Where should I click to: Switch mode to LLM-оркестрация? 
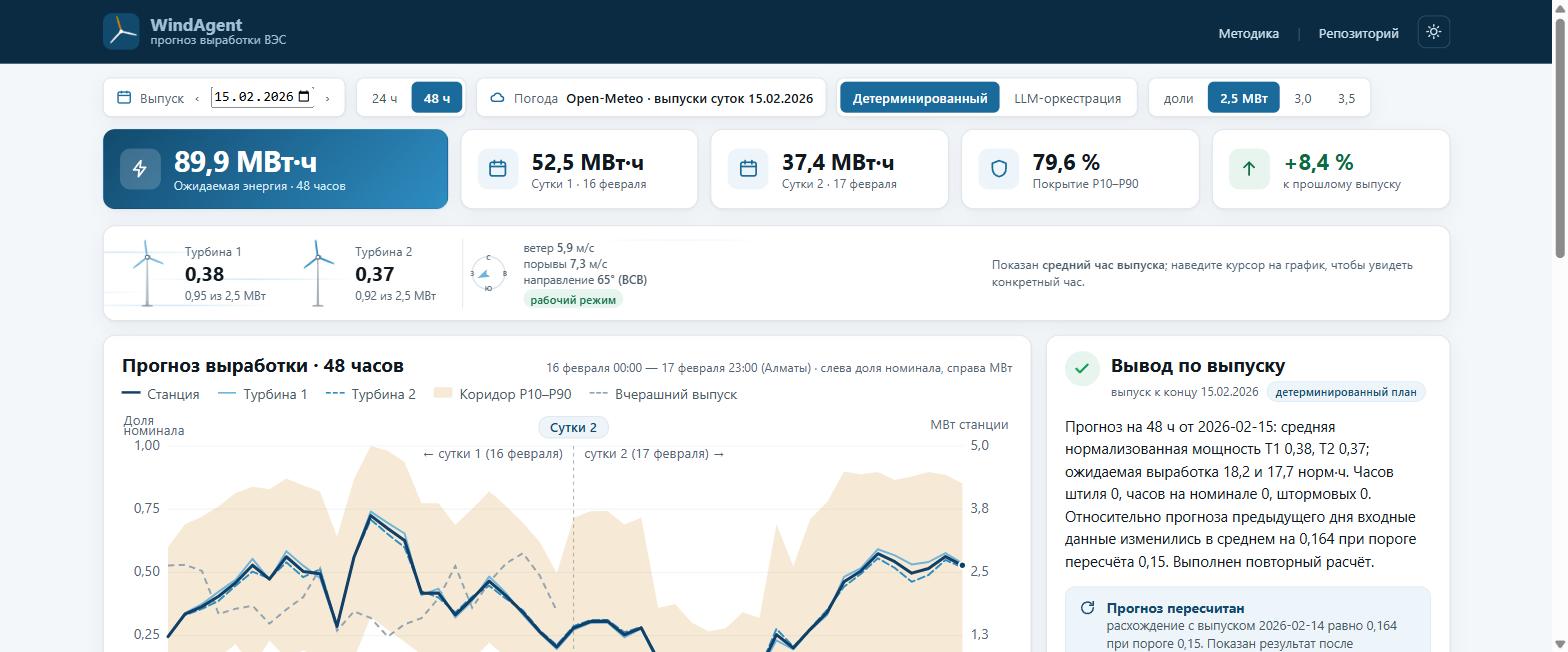[x=1067, y=98]
